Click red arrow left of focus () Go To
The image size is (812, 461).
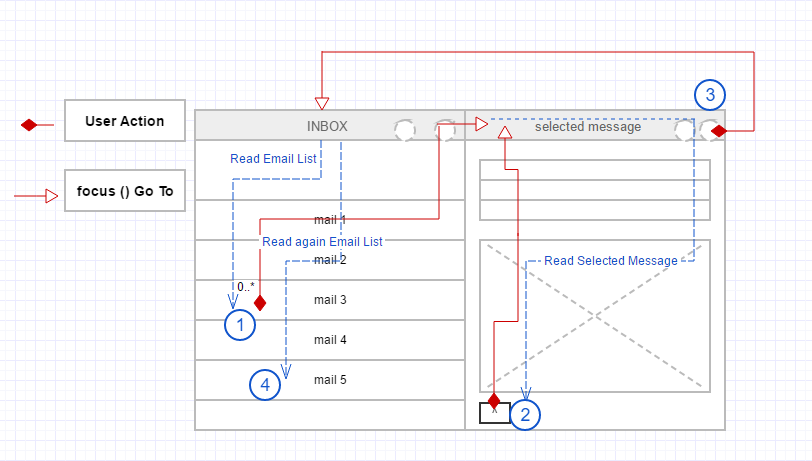(52, 197)
